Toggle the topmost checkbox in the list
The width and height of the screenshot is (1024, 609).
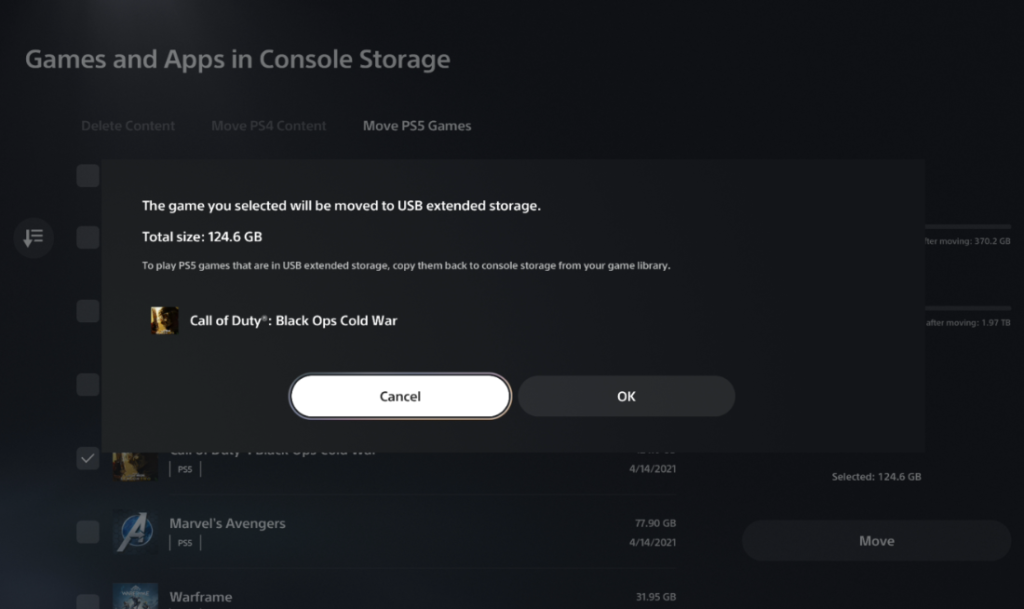point(88,176)
